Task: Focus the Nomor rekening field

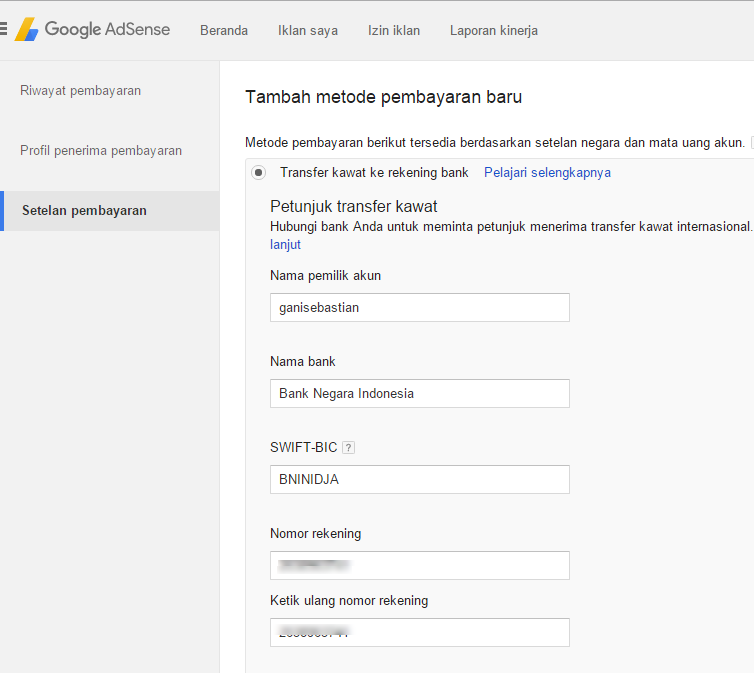Action: click(420, 565)
